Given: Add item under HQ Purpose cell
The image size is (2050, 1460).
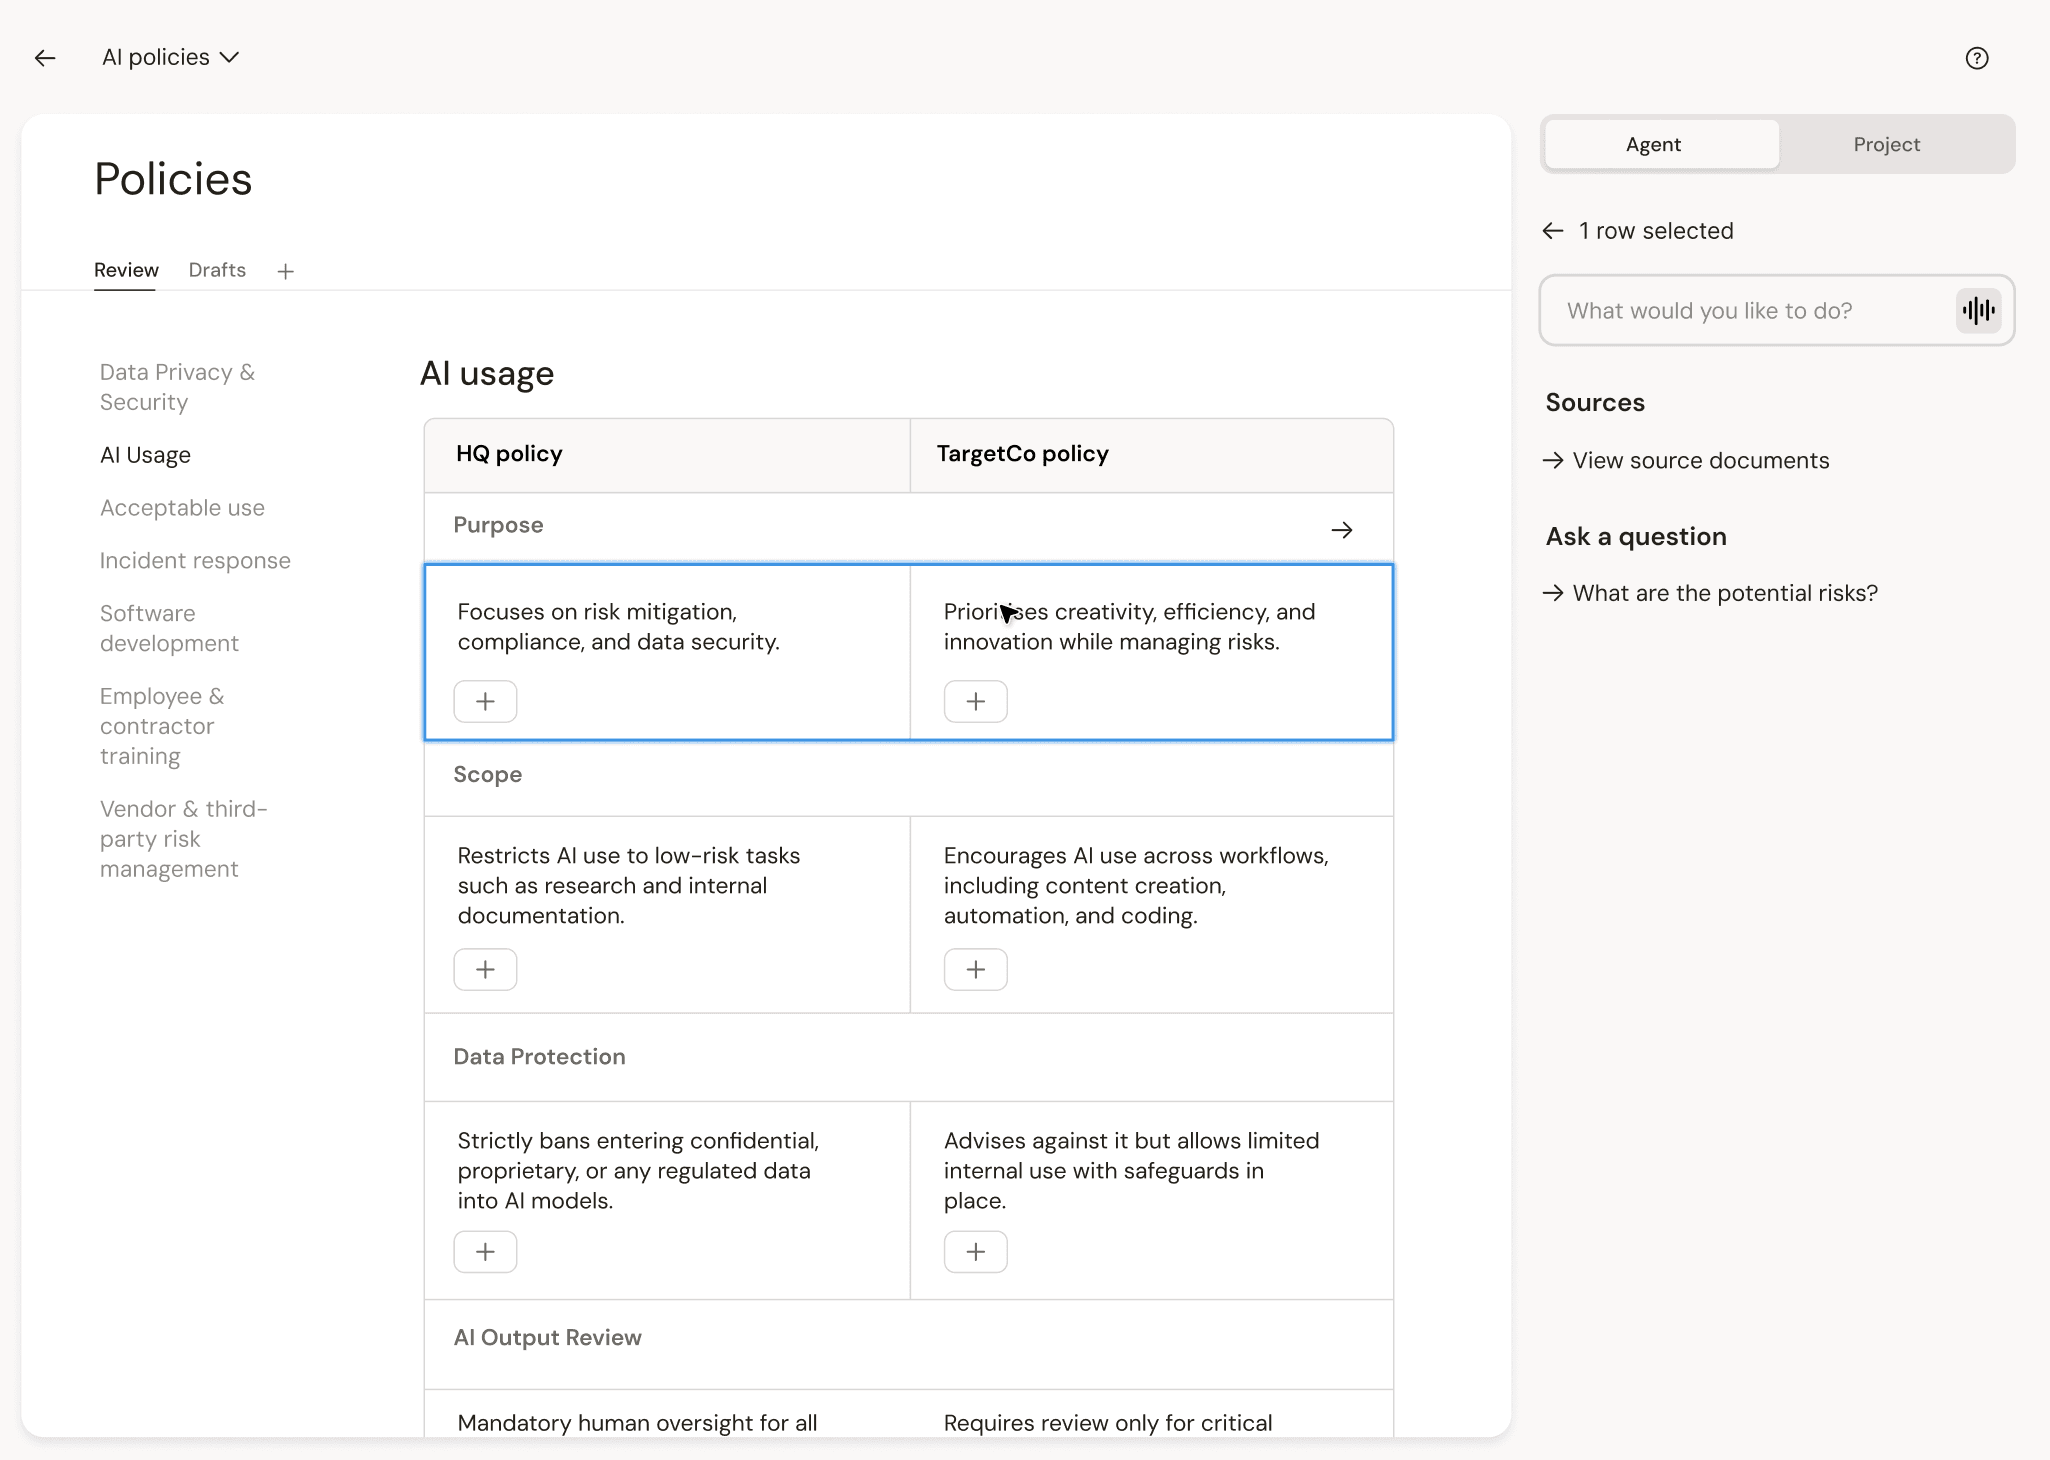Looking at the screenshot, I should (485, 702).
